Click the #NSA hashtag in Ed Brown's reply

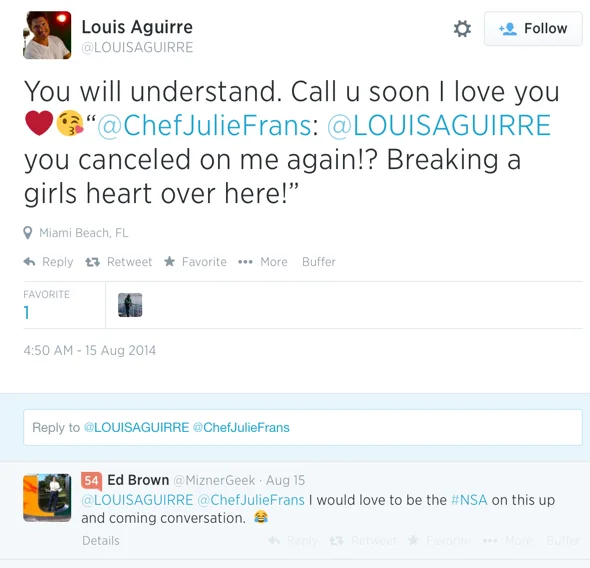pyautogui.click(x=469, y=500)
